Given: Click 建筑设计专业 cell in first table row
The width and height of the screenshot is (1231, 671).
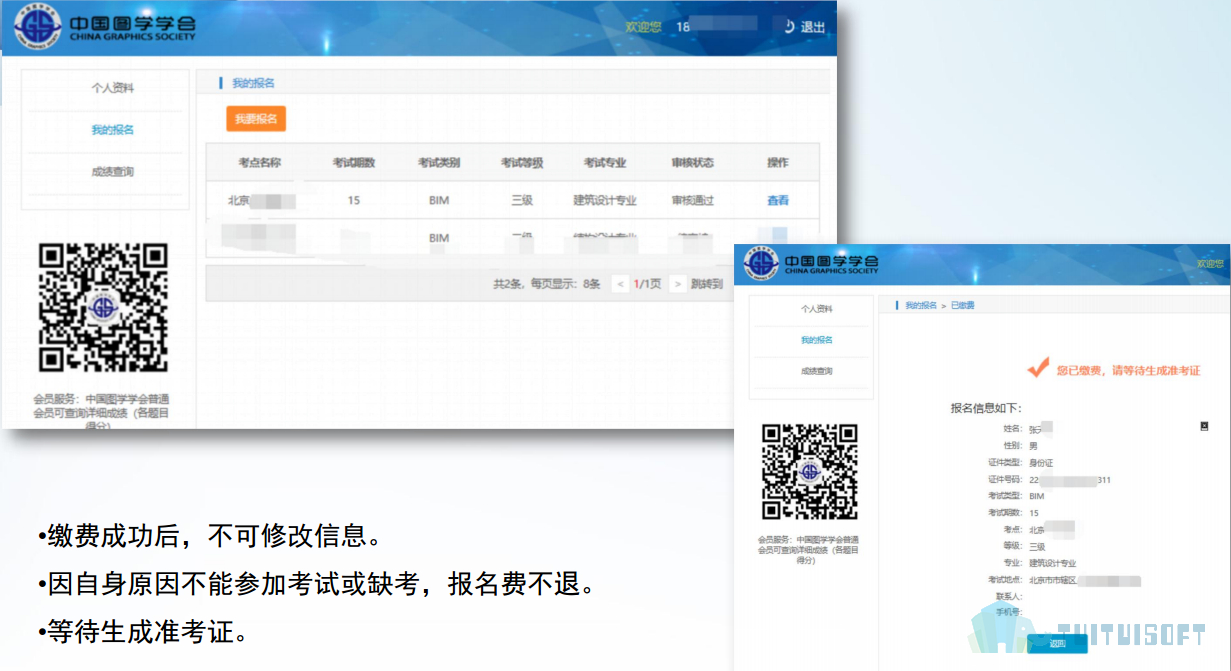Looking at the screenshot, I should point(605,200).
